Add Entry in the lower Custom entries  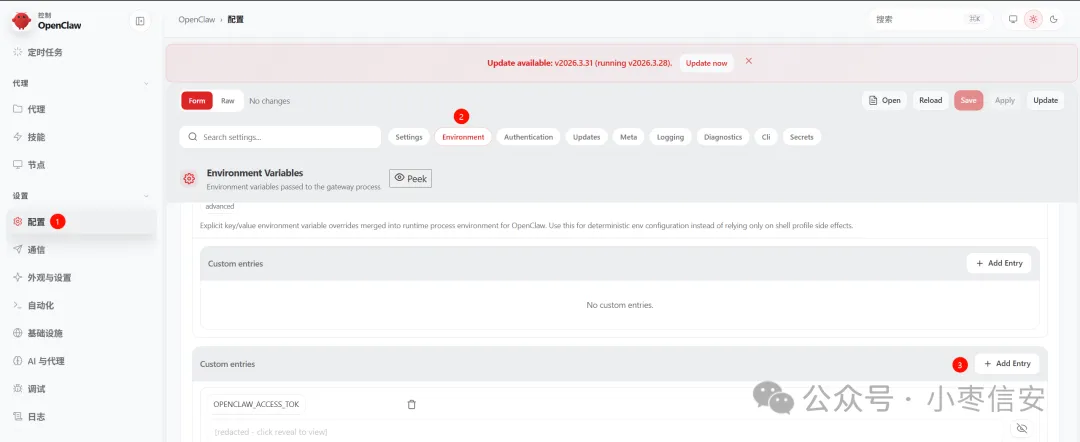click(1007, 364)
